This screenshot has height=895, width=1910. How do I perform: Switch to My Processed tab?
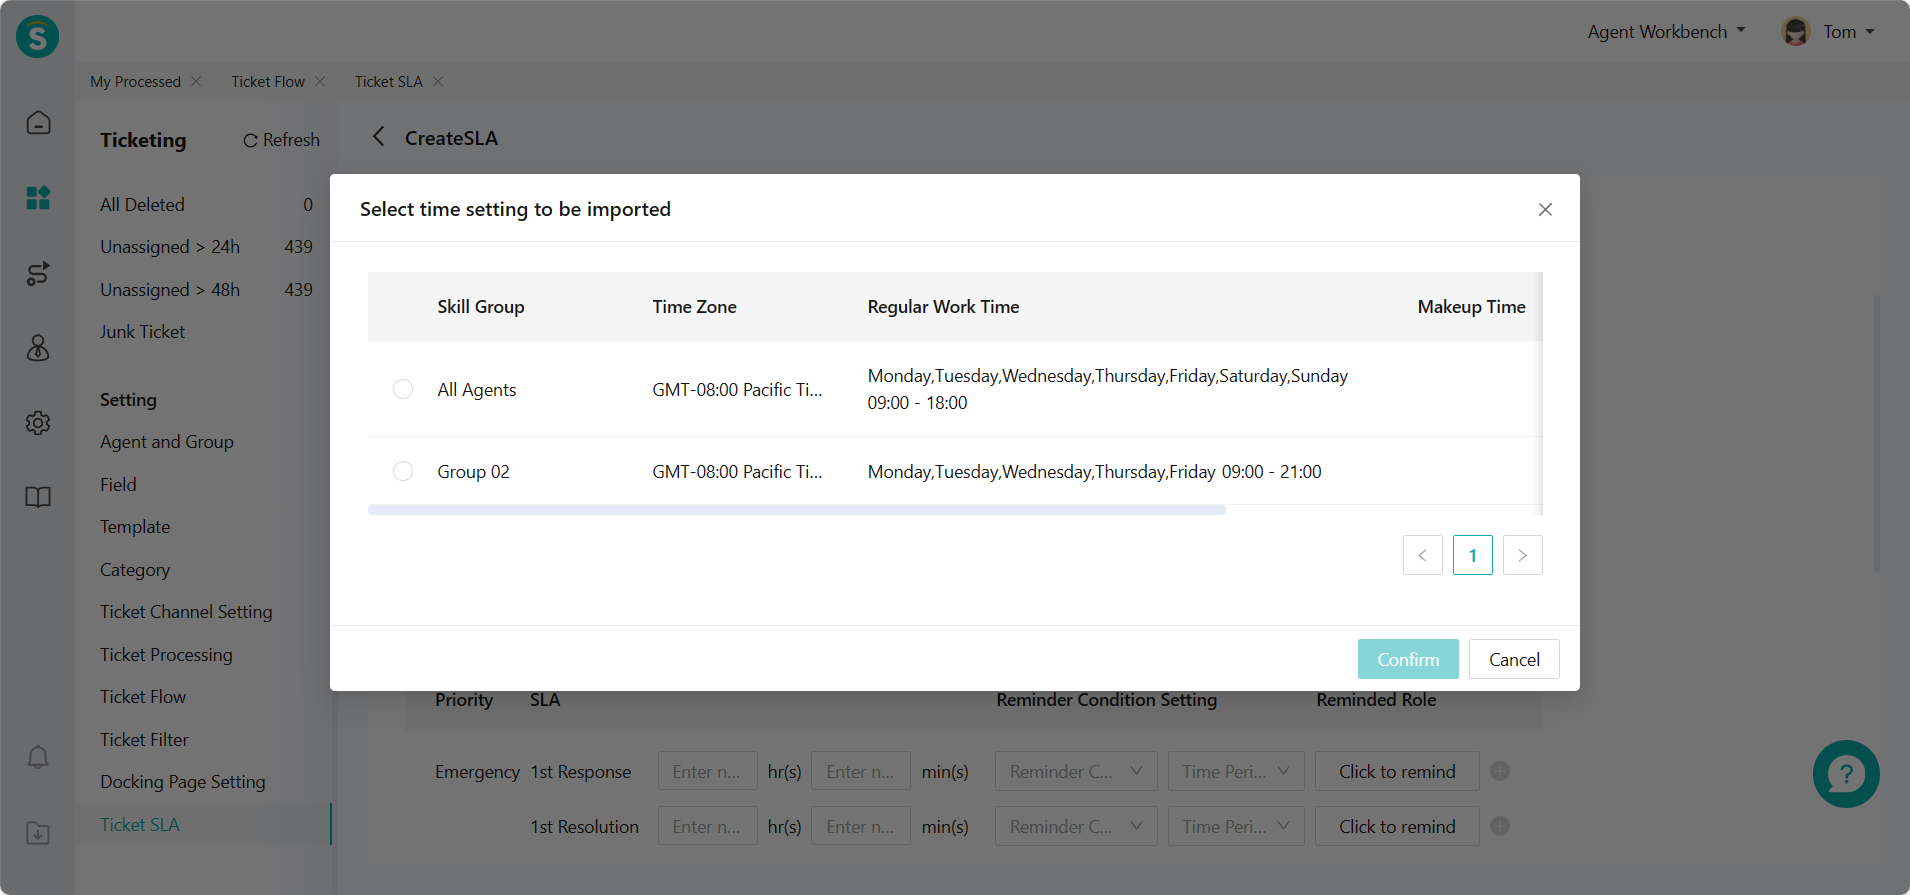[x=135, y=81]
